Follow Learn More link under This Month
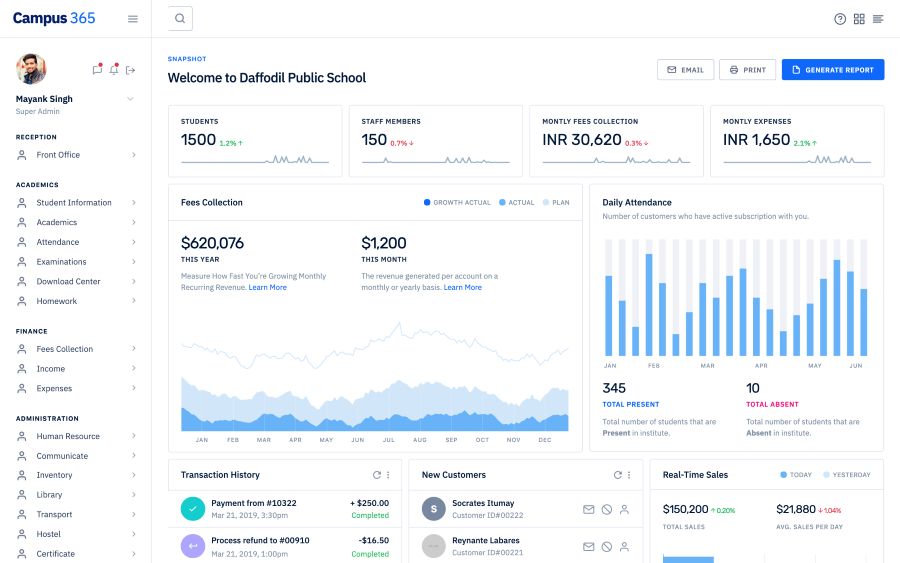Screen dimensions: 900x563 coord(463,288)
